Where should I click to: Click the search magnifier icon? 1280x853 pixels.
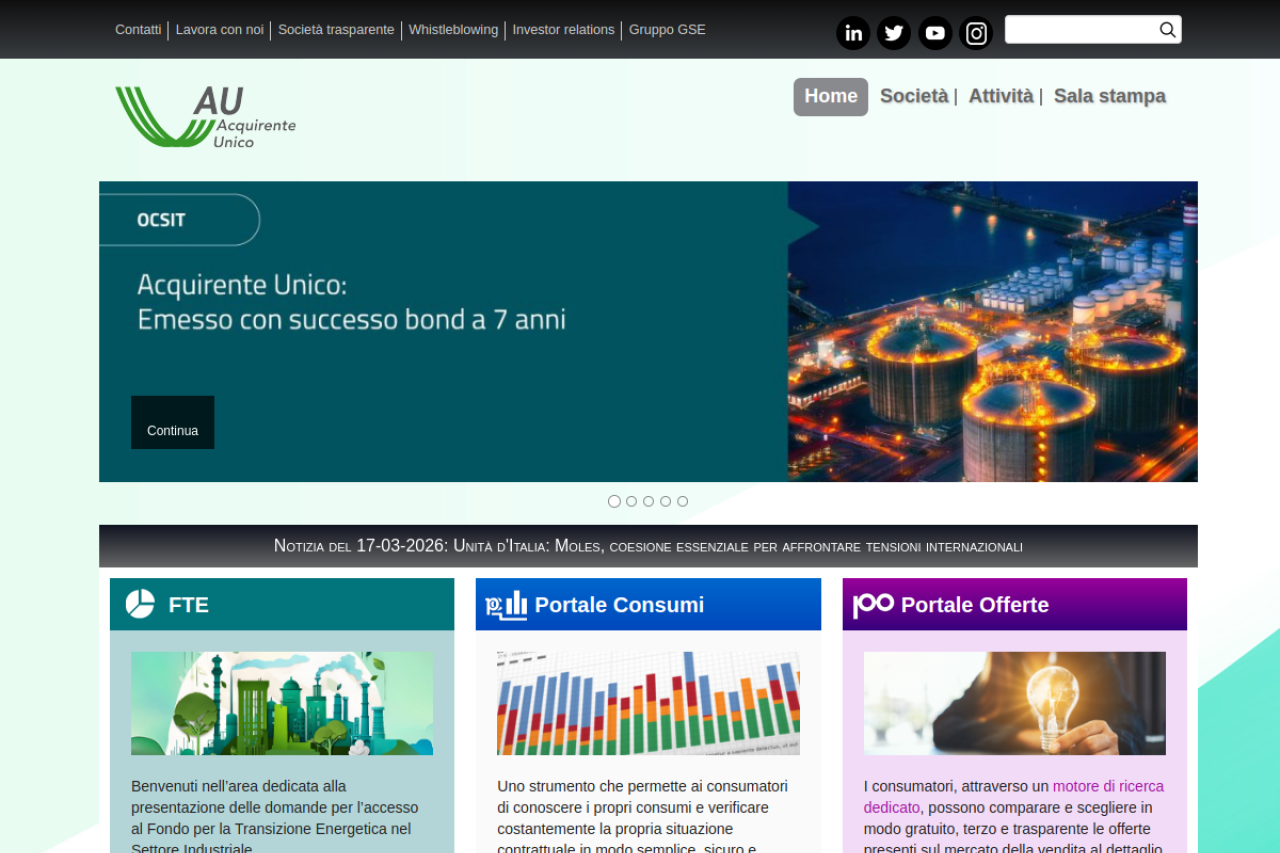1167,30
